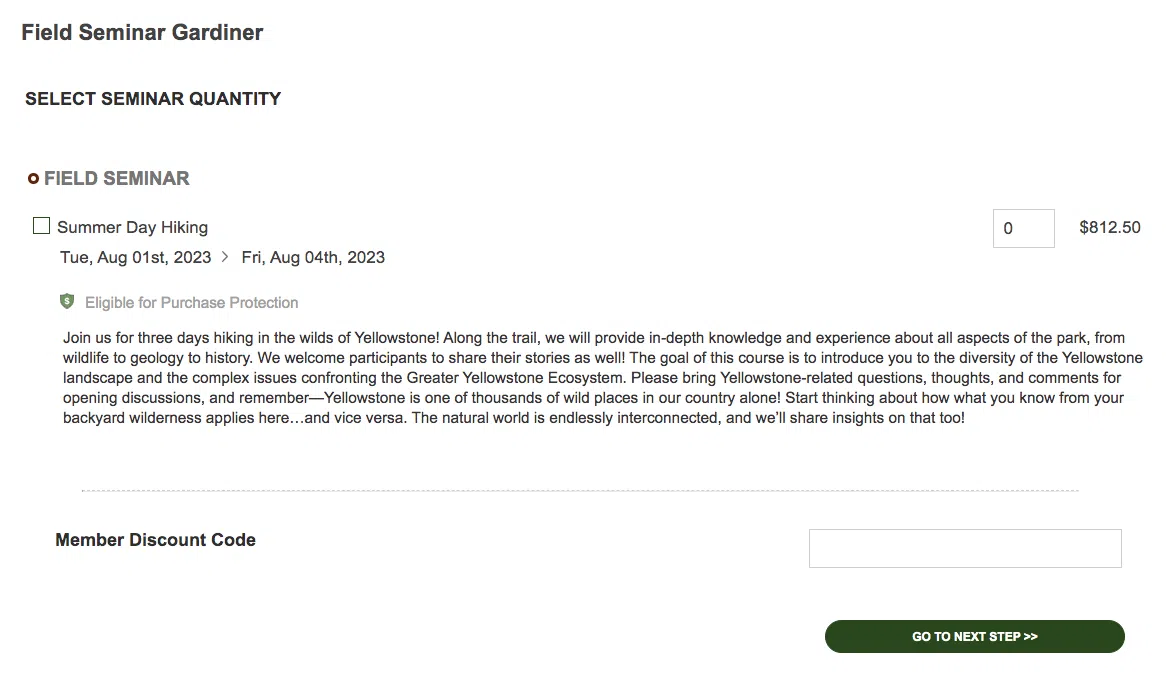Image resolution: width=1166 pixels, height=674 pixels.
Task: Click the Eligible for Purchase Protection link
Action: click(x=192, y=302)
